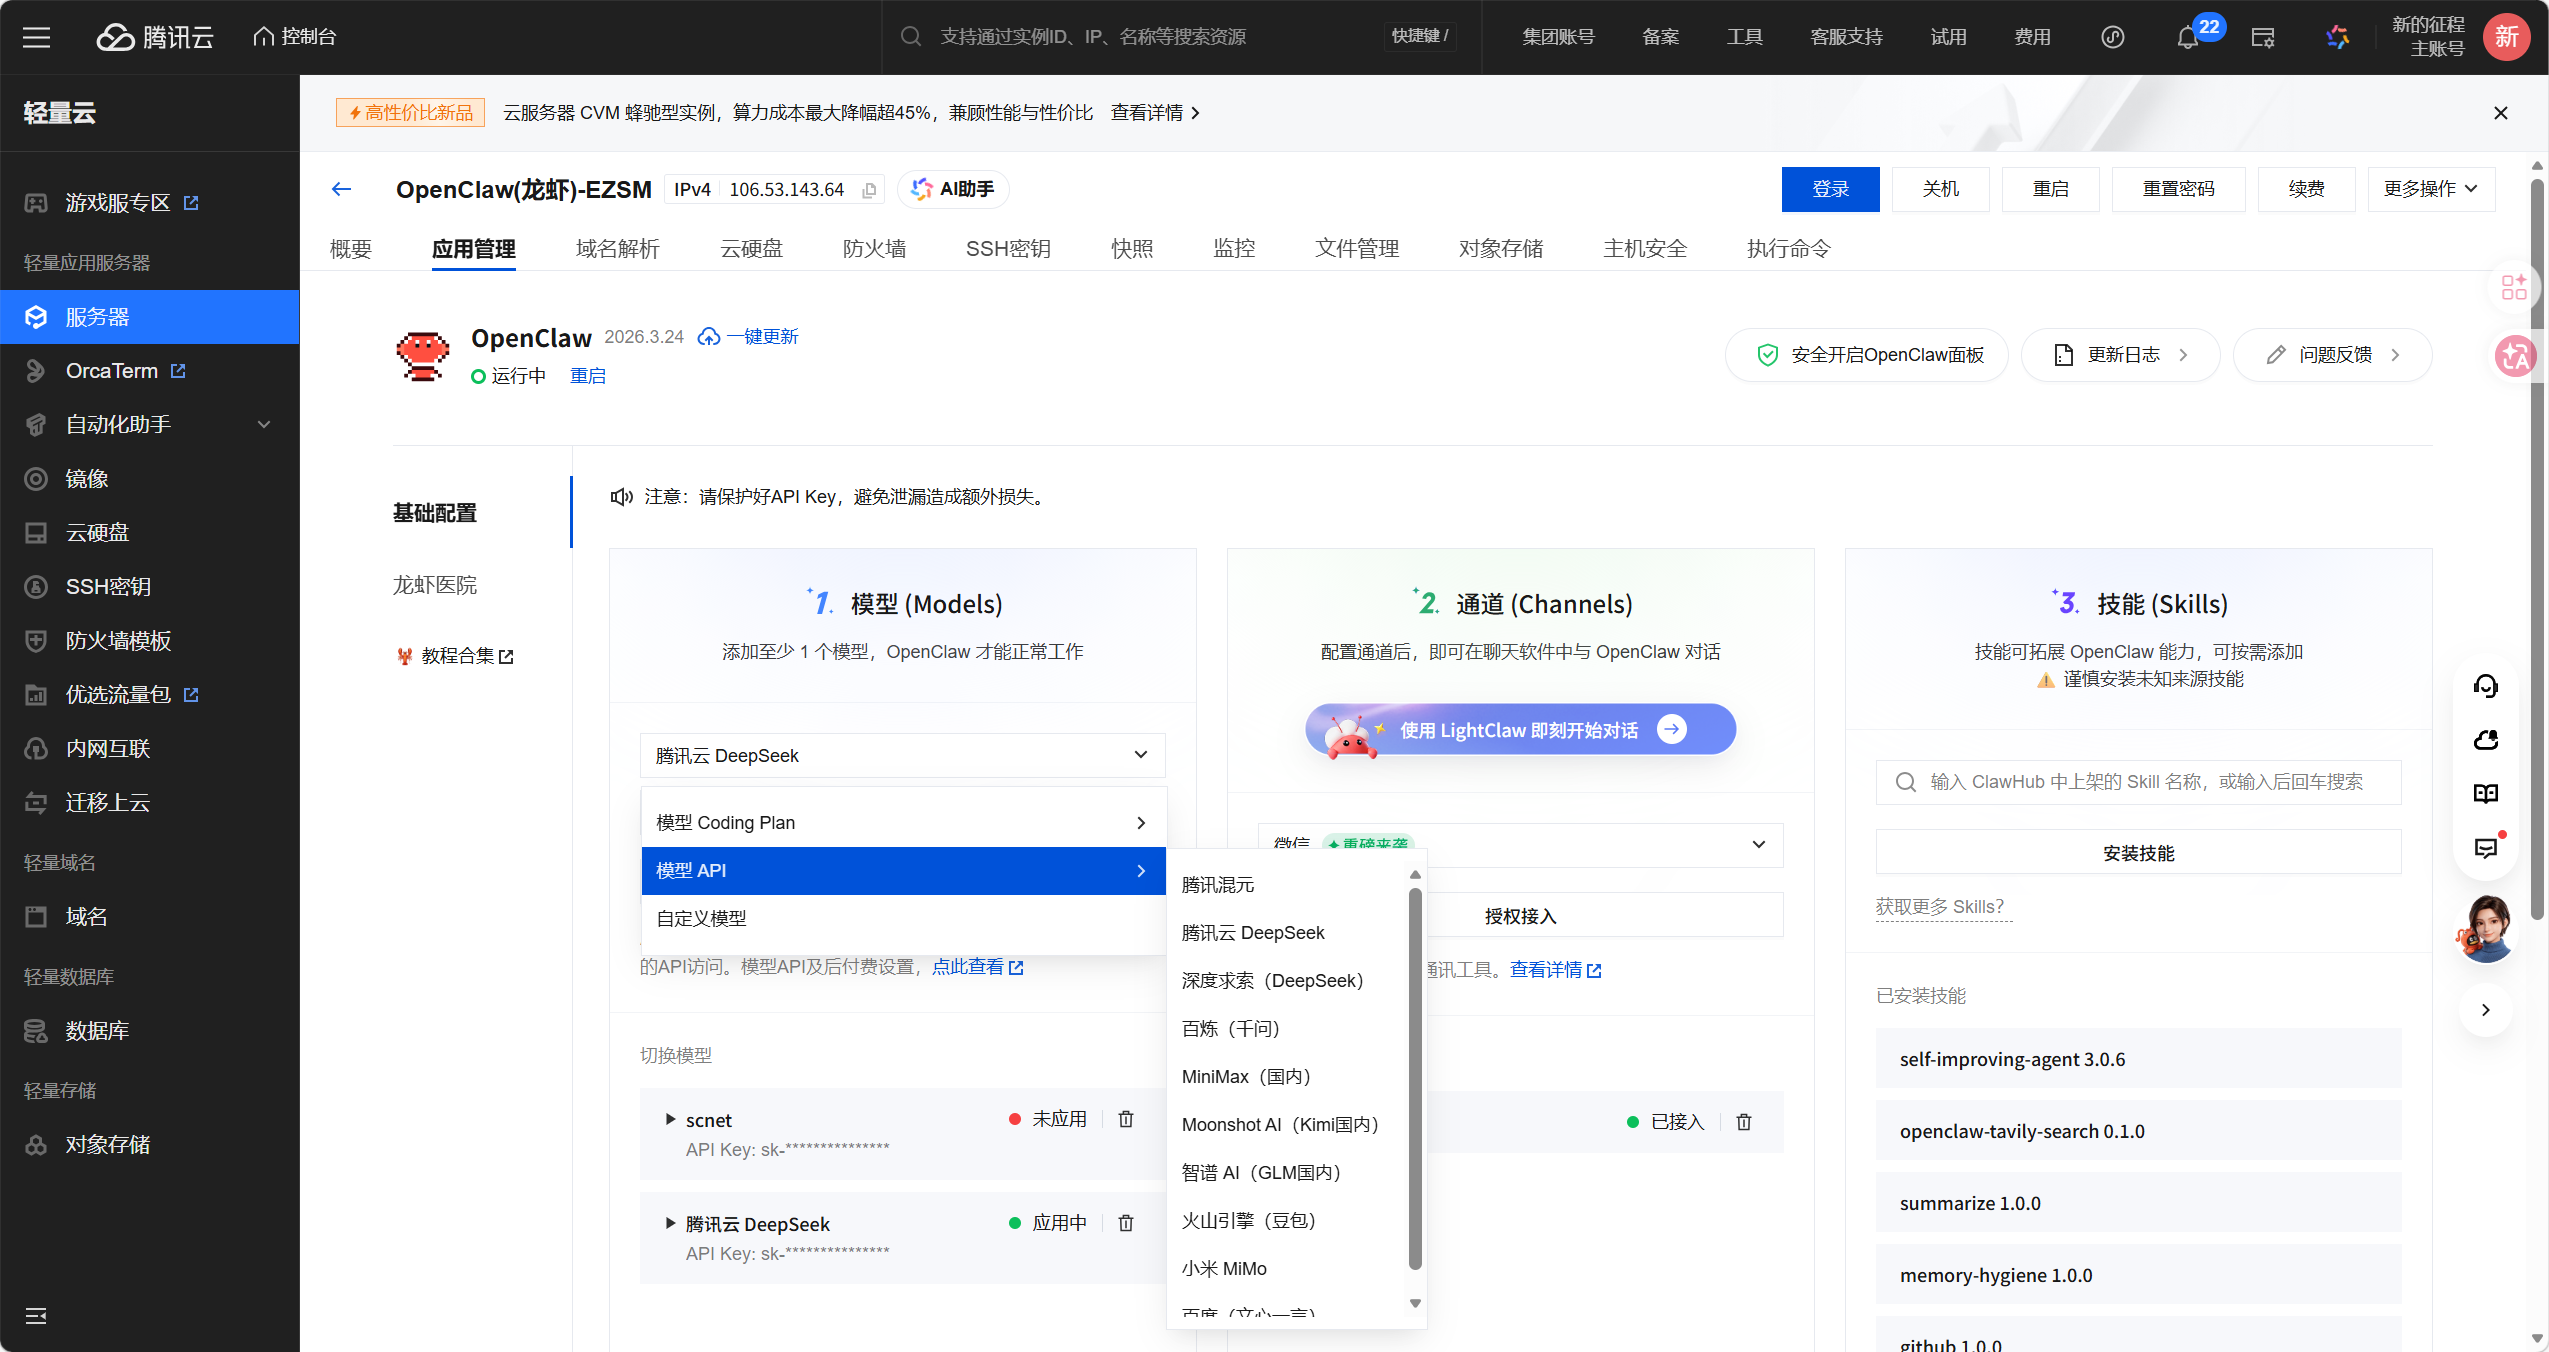Open the 微信 channel dropdown
The width and height of the screenshot is (2549, 1352).
1520,845
